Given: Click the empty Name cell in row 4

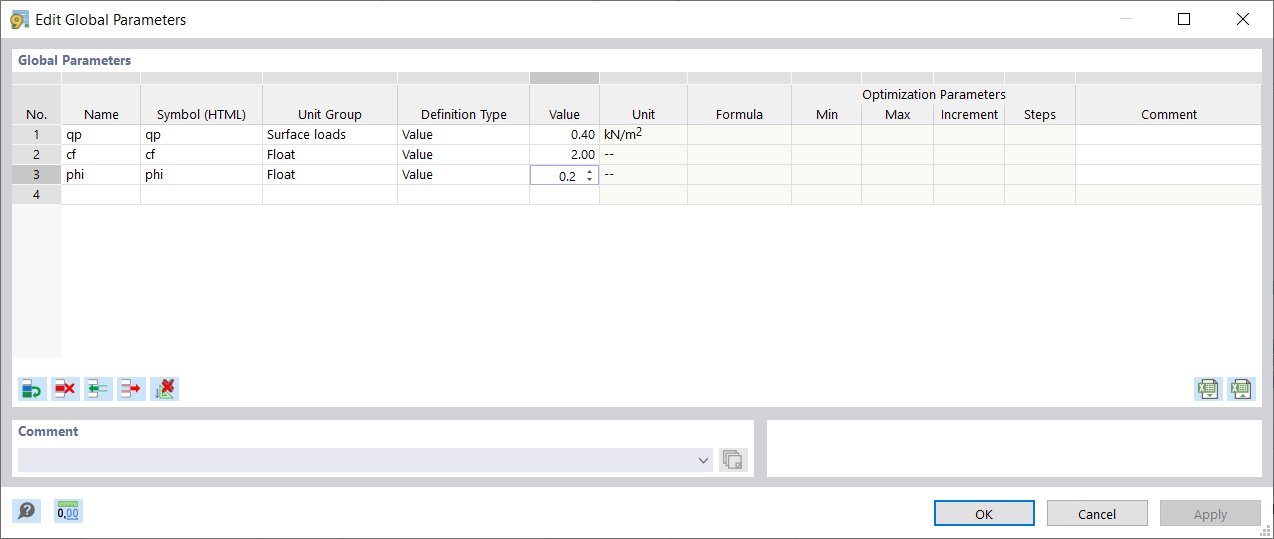Looking at the screenshot, I should tap(101, 195).
